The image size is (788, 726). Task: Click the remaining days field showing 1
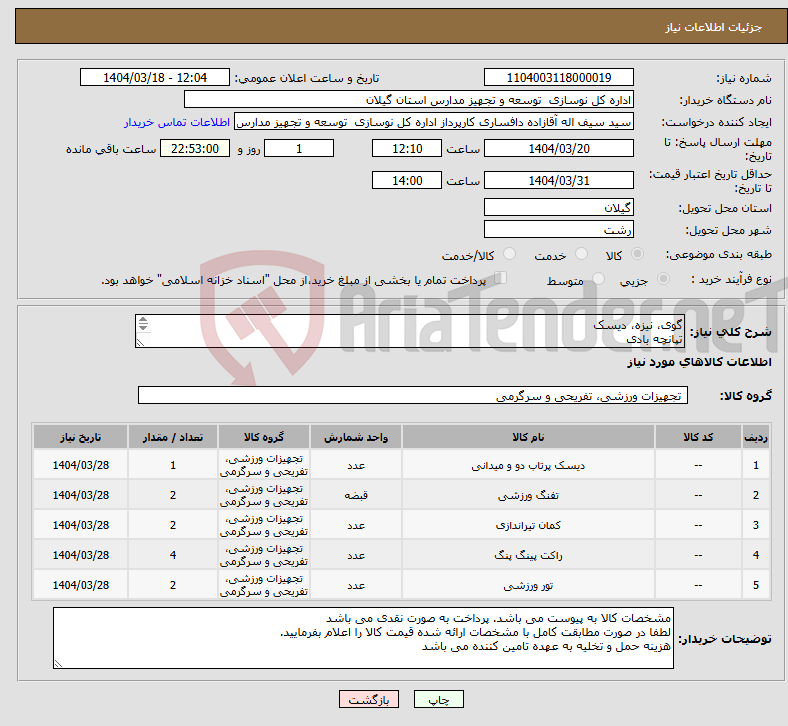pyautogui.click(x=299, y=149)
